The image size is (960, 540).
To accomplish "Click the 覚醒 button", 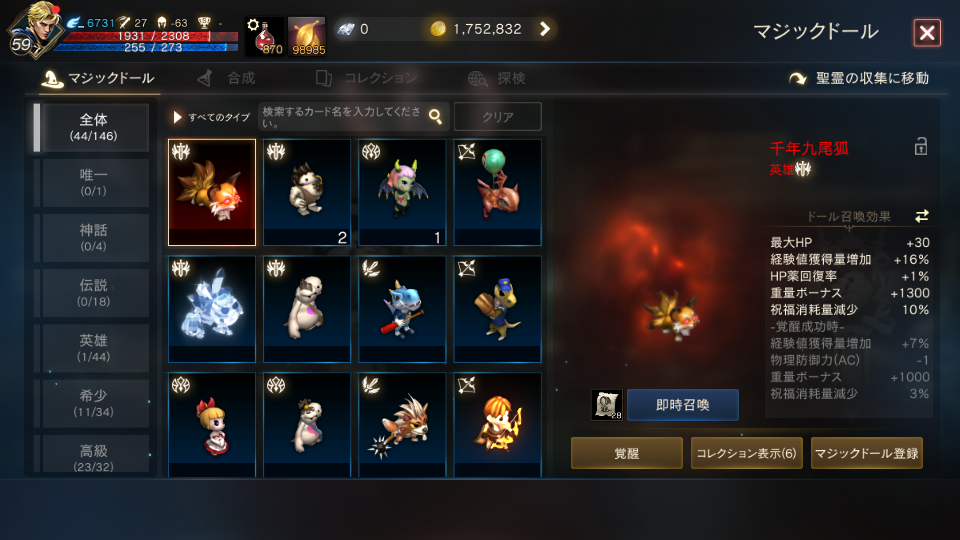I will (626, 453).
